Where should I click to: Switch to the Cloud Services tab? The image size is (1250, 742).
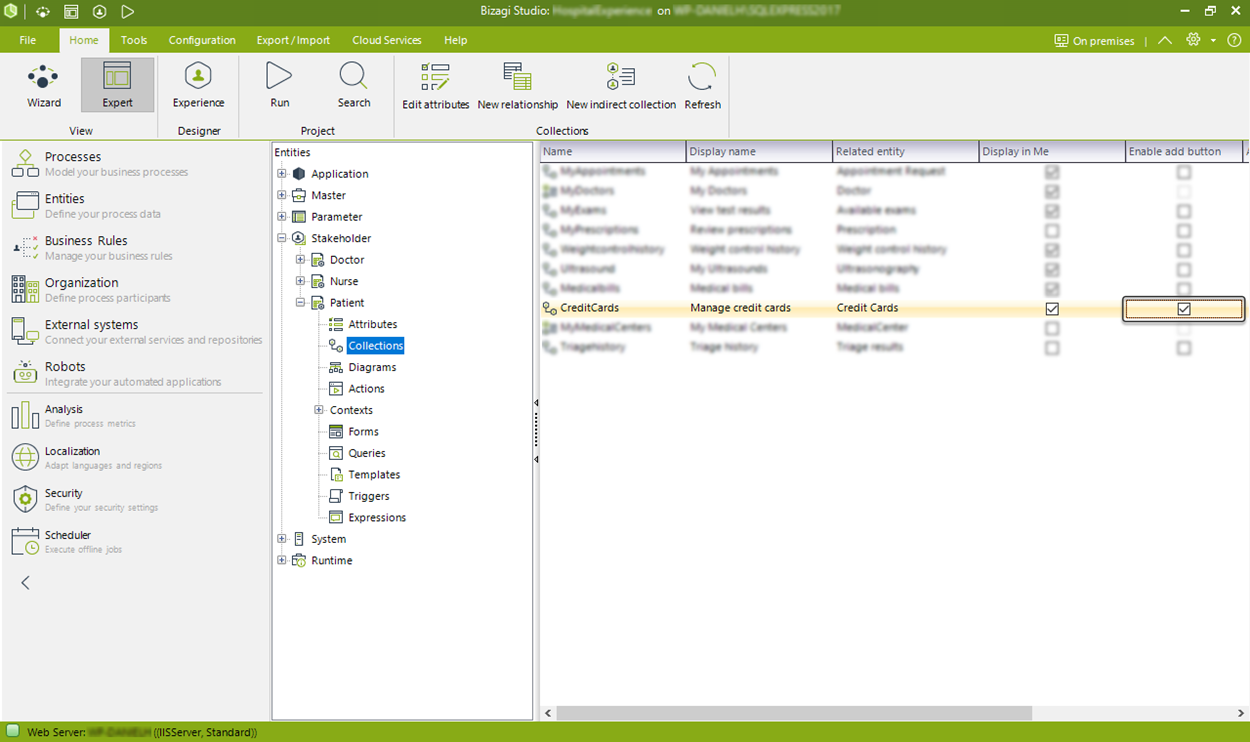click(x=387, y=40)
